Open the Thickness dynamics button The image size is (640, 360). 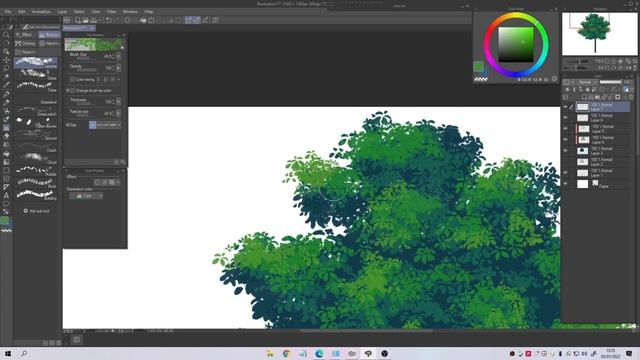point(119,101)
